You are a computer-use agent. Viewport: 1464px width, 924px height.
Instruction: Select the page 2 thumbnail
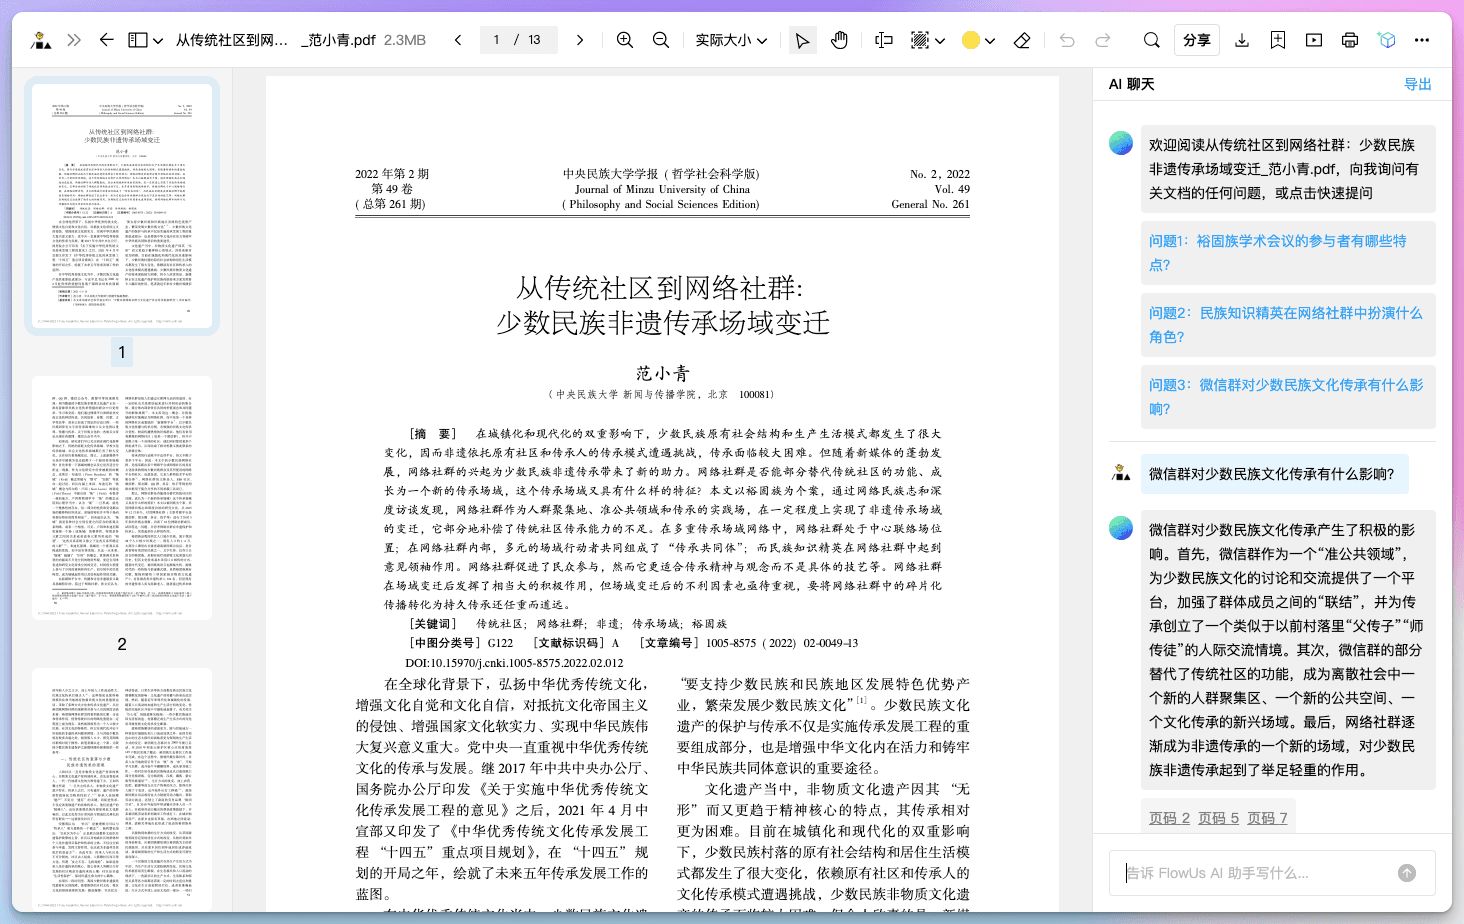pos(122,498)
